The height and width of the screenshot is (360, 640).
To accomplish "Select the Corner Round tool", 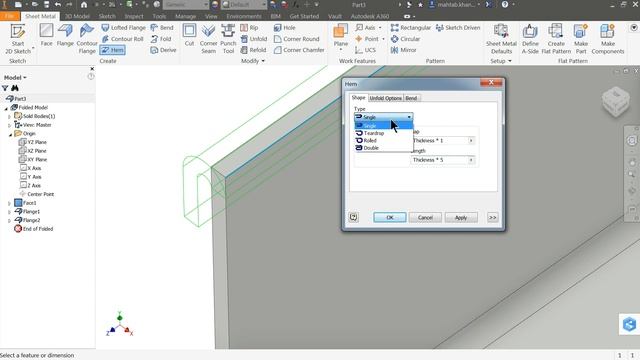I will coord(296,39).
